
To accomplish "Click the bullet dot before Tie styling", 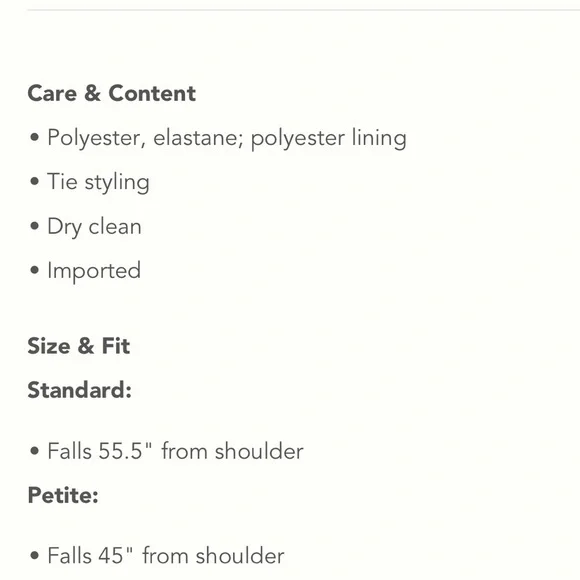I will [34, 181].
